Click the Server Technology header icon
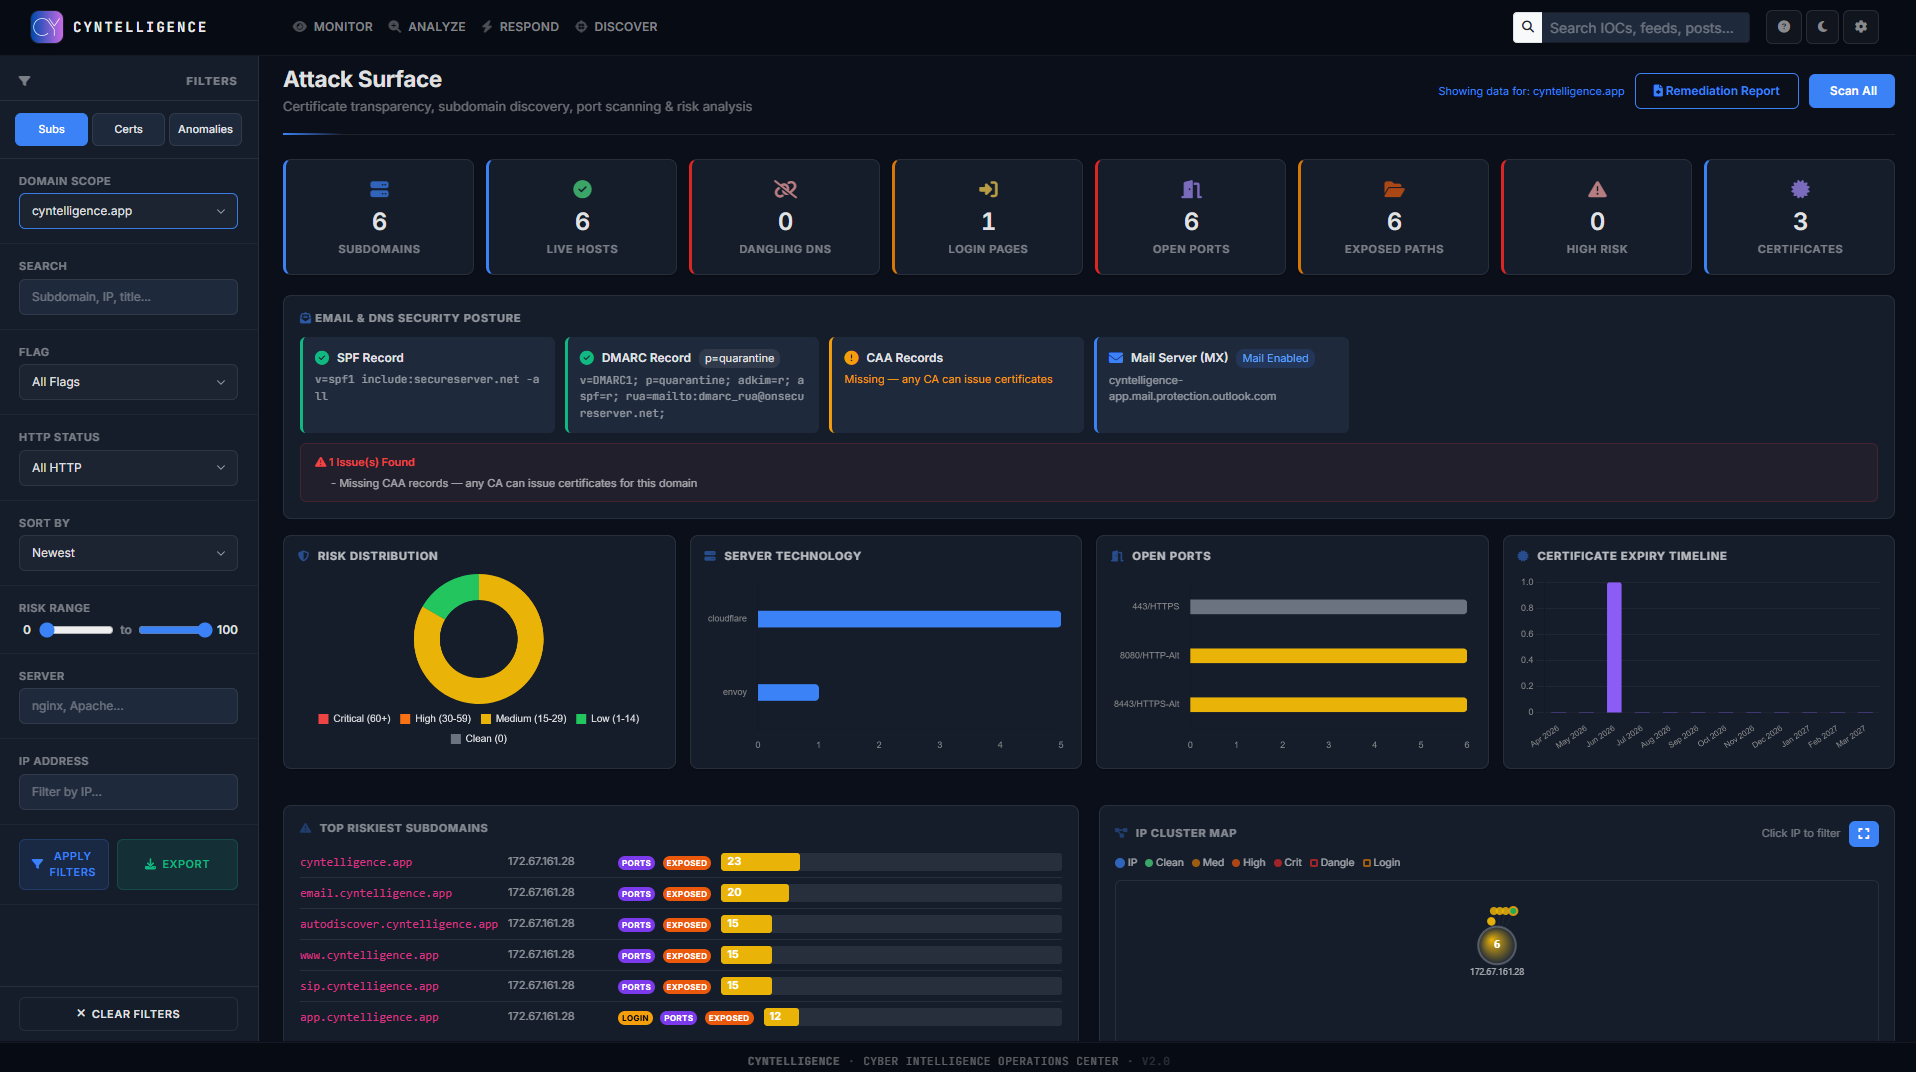 pos(710,556)
